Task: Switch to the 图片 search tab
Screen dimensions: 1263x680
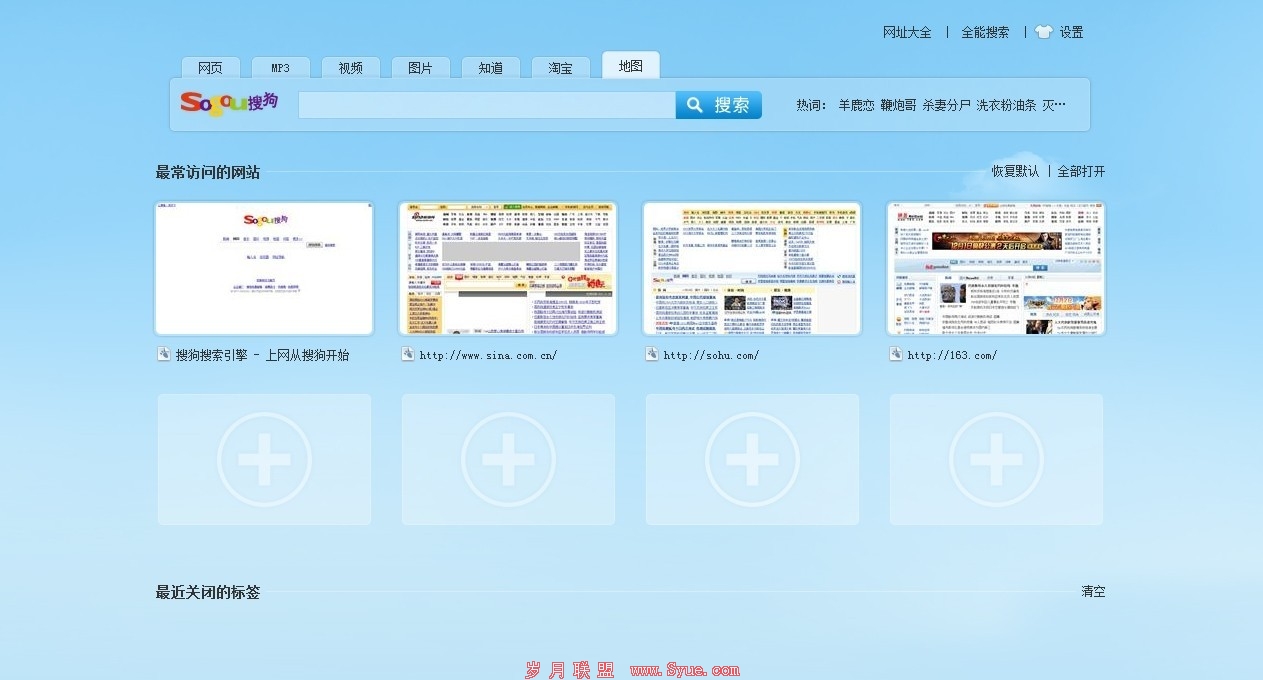Action: 420,67
